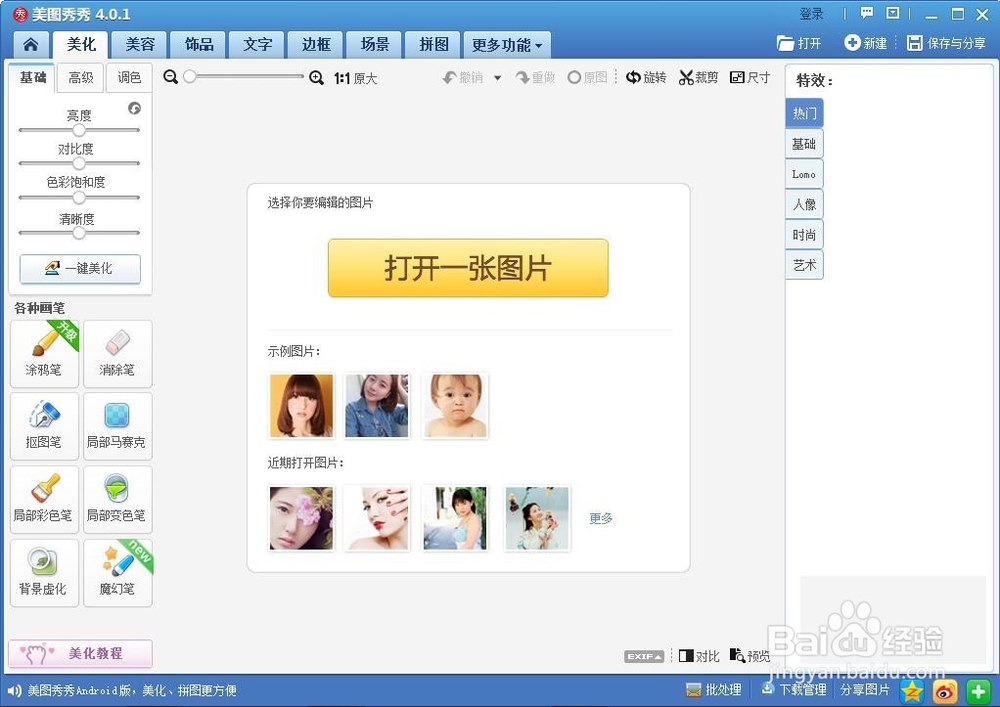The height and width of the screenshot is (707, 1000).
Task: Click the 亮度 brightness slider handle
Action: tap(79, 130)
